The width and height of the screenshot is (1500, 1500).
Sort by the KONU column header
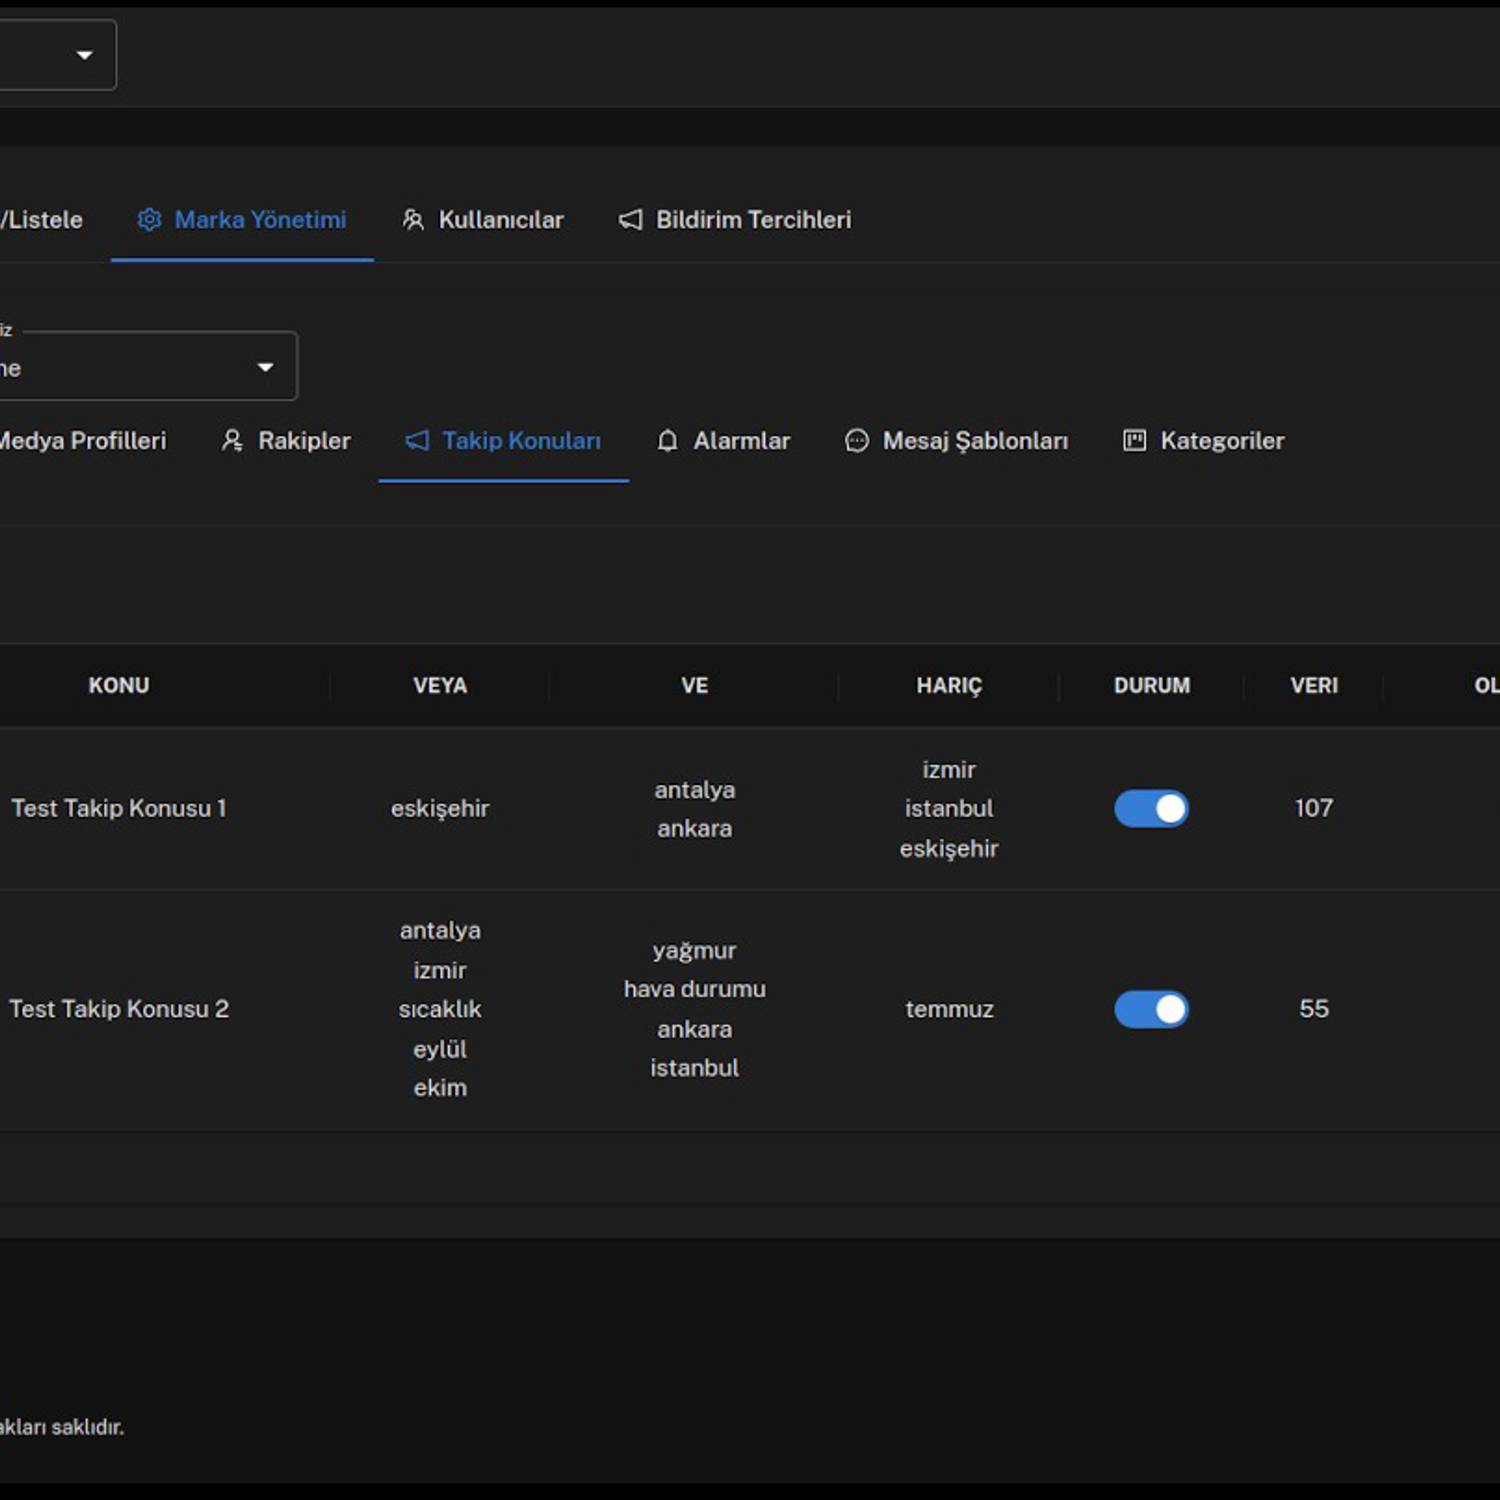[x=119, y=686]
